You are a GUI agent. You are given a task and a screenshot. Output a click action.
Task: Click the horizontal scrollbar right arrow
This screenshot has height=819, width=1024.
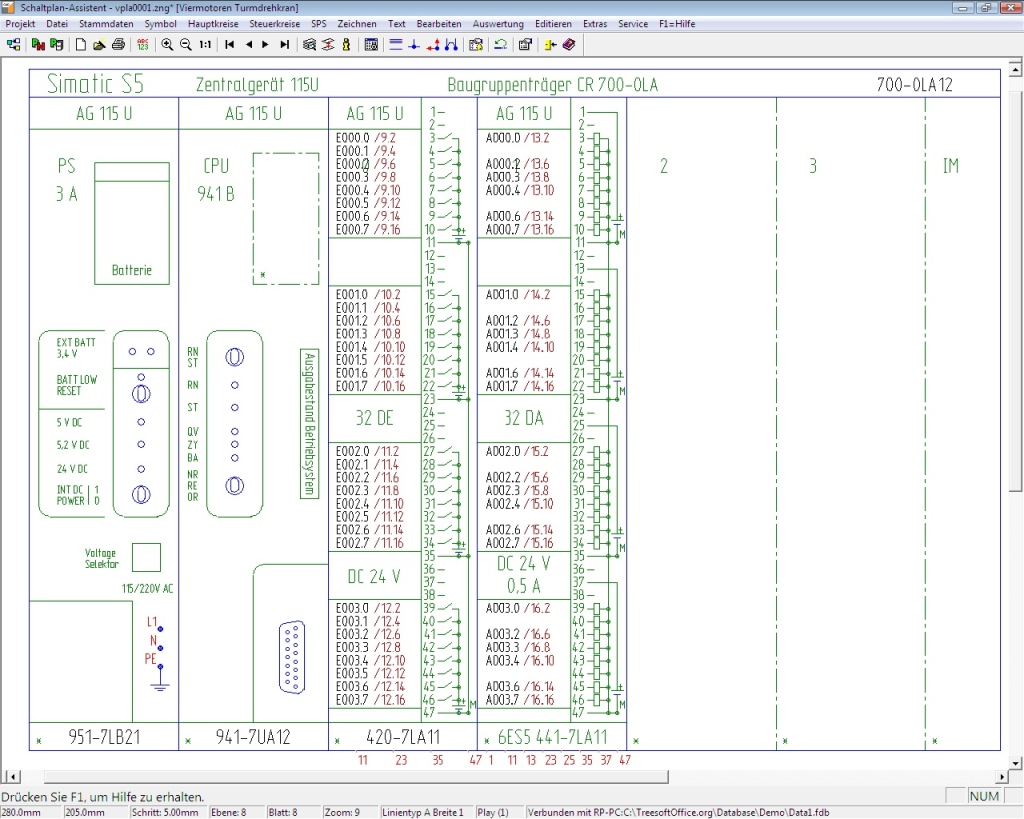pos(1003,777)
